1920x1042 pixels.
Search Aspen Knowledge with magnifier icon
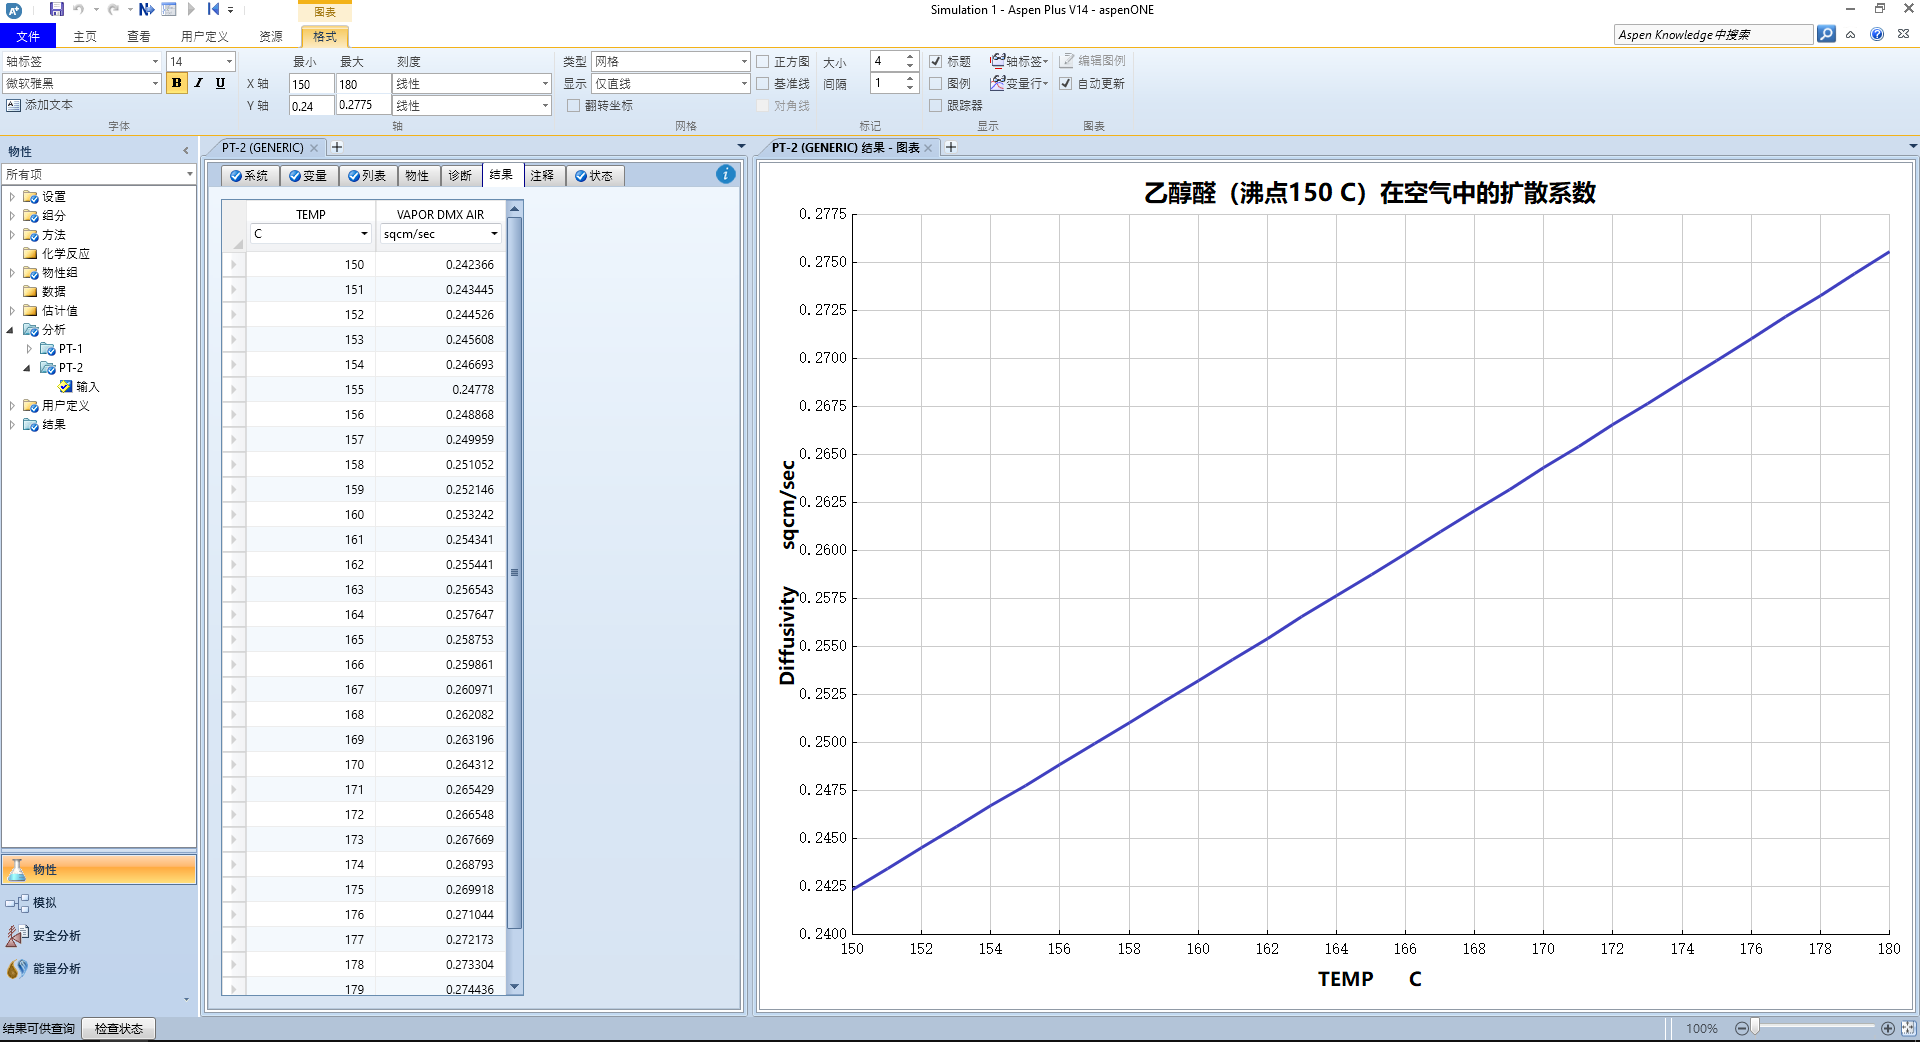1826,34
